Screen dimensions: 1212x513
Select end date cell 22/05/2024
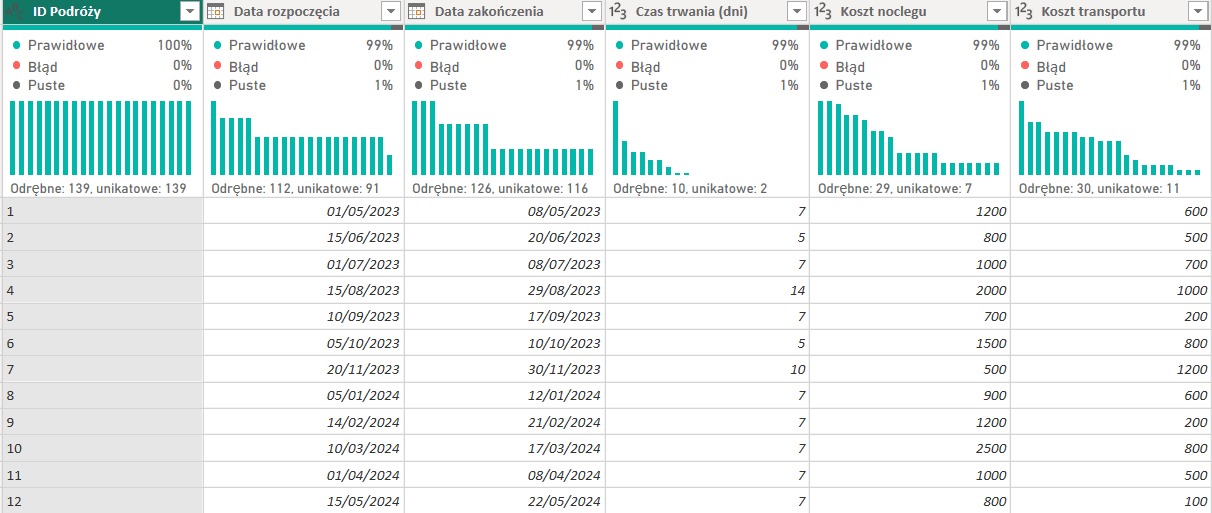coord(505,501)
